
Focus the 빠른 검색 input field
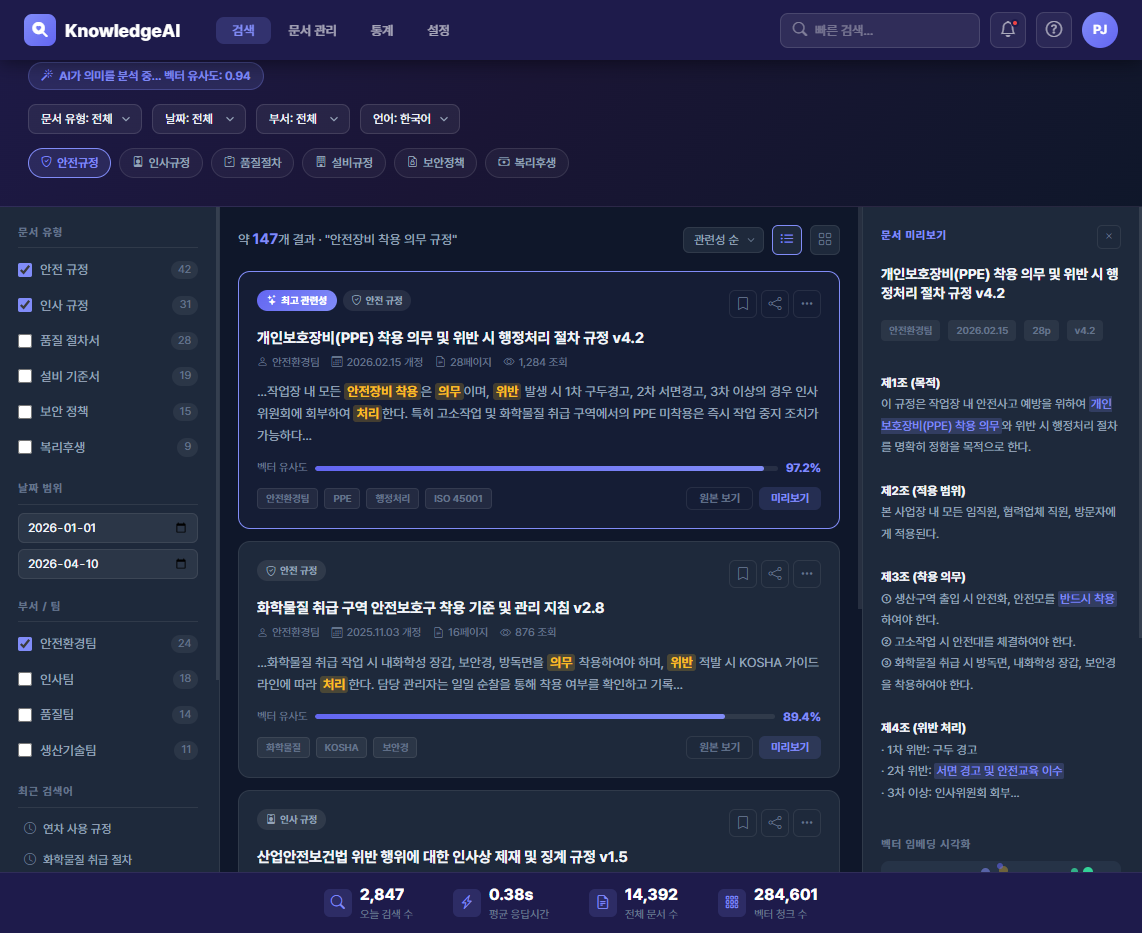tap(880, 30)
